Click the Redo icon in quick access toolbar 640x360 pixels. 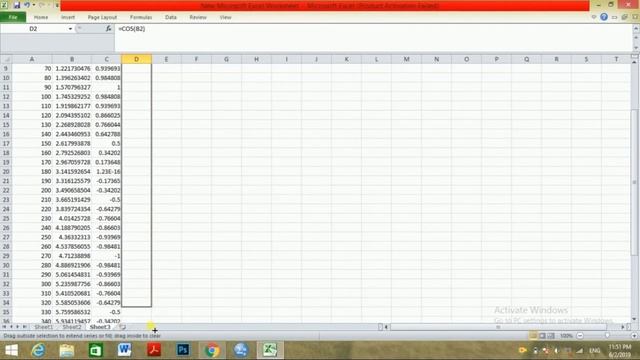(x=42, y=5)
